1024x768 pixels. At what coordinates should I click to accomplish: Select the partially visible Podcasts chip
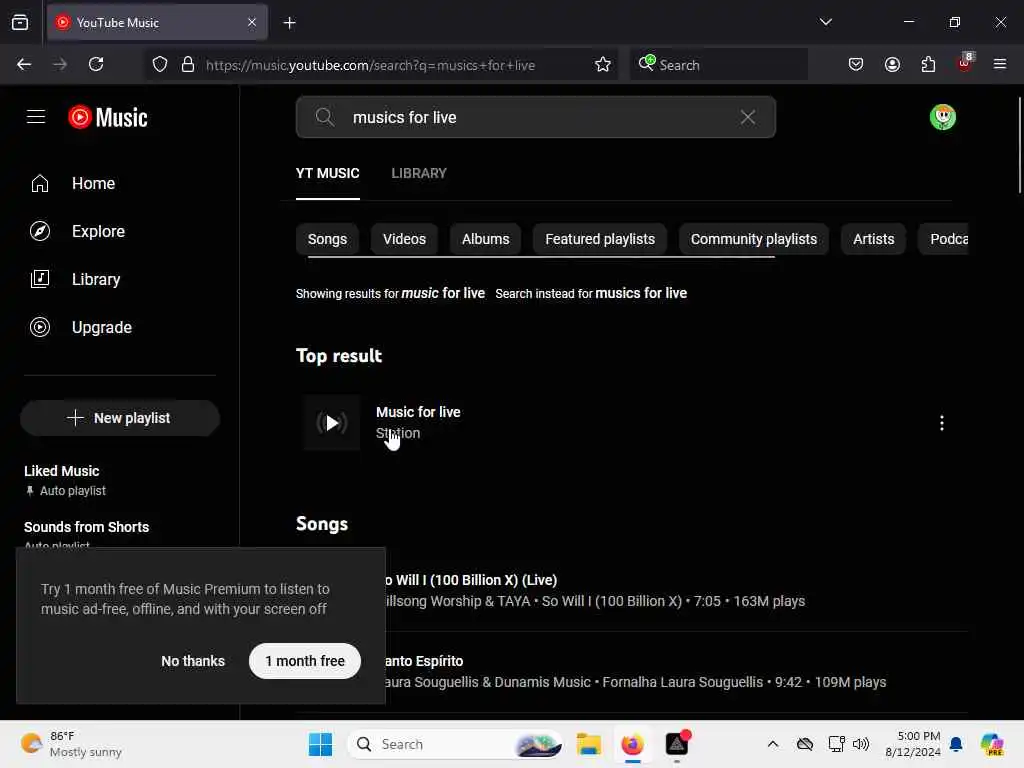(944, 239)
